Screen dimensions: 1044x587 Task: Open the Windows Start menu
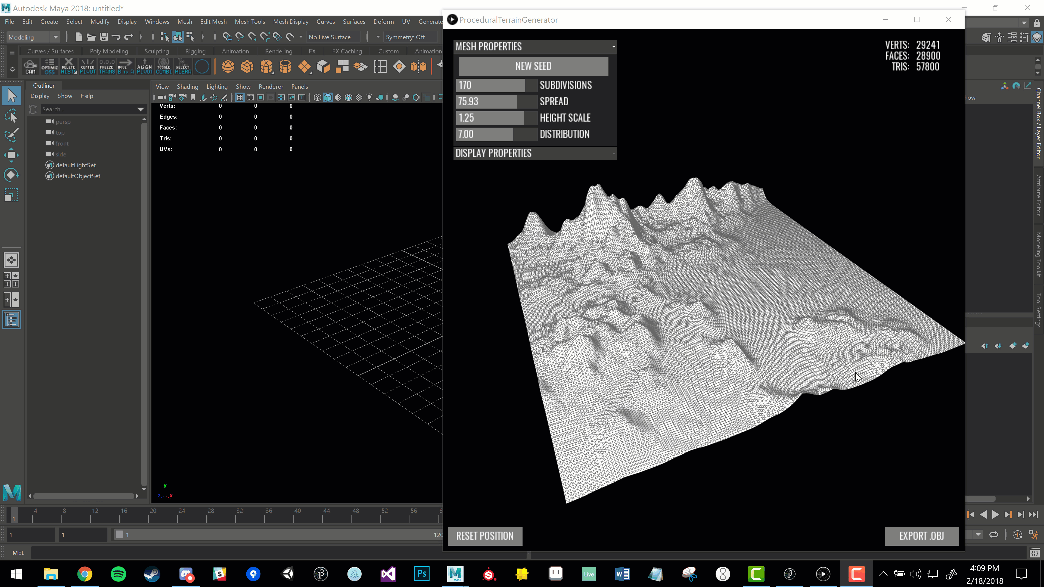(16, 574)
